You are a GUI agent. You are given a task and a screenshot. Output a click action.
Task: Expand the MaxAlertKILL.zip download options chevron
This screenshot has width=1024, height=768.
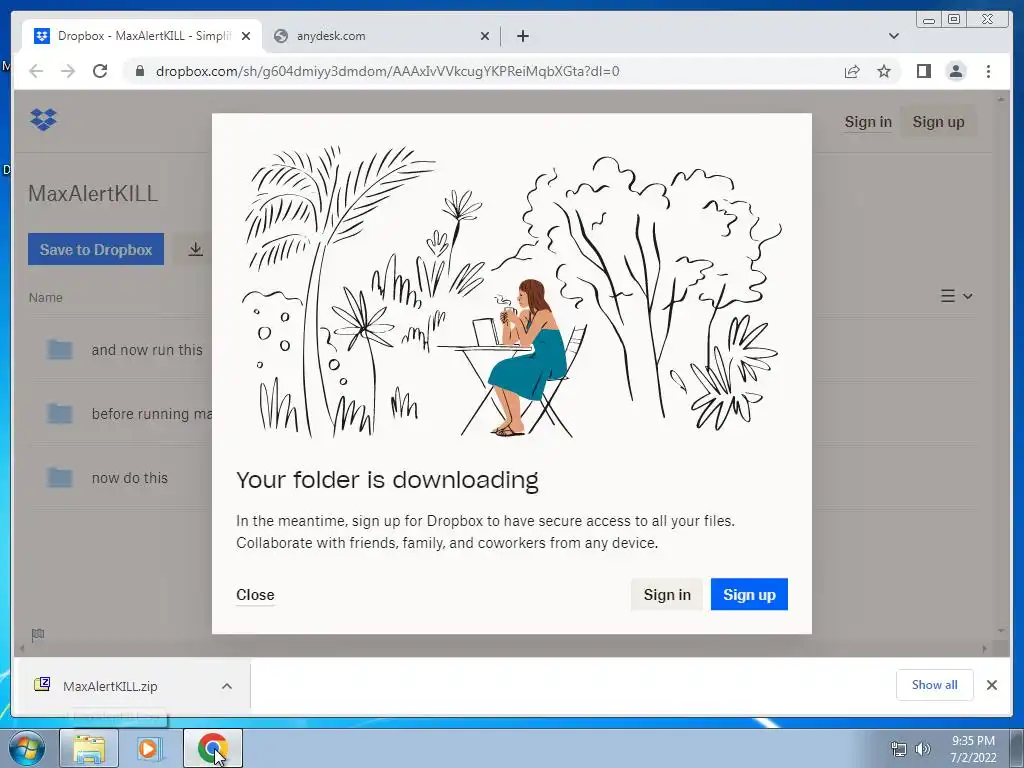tap(227, 686)
